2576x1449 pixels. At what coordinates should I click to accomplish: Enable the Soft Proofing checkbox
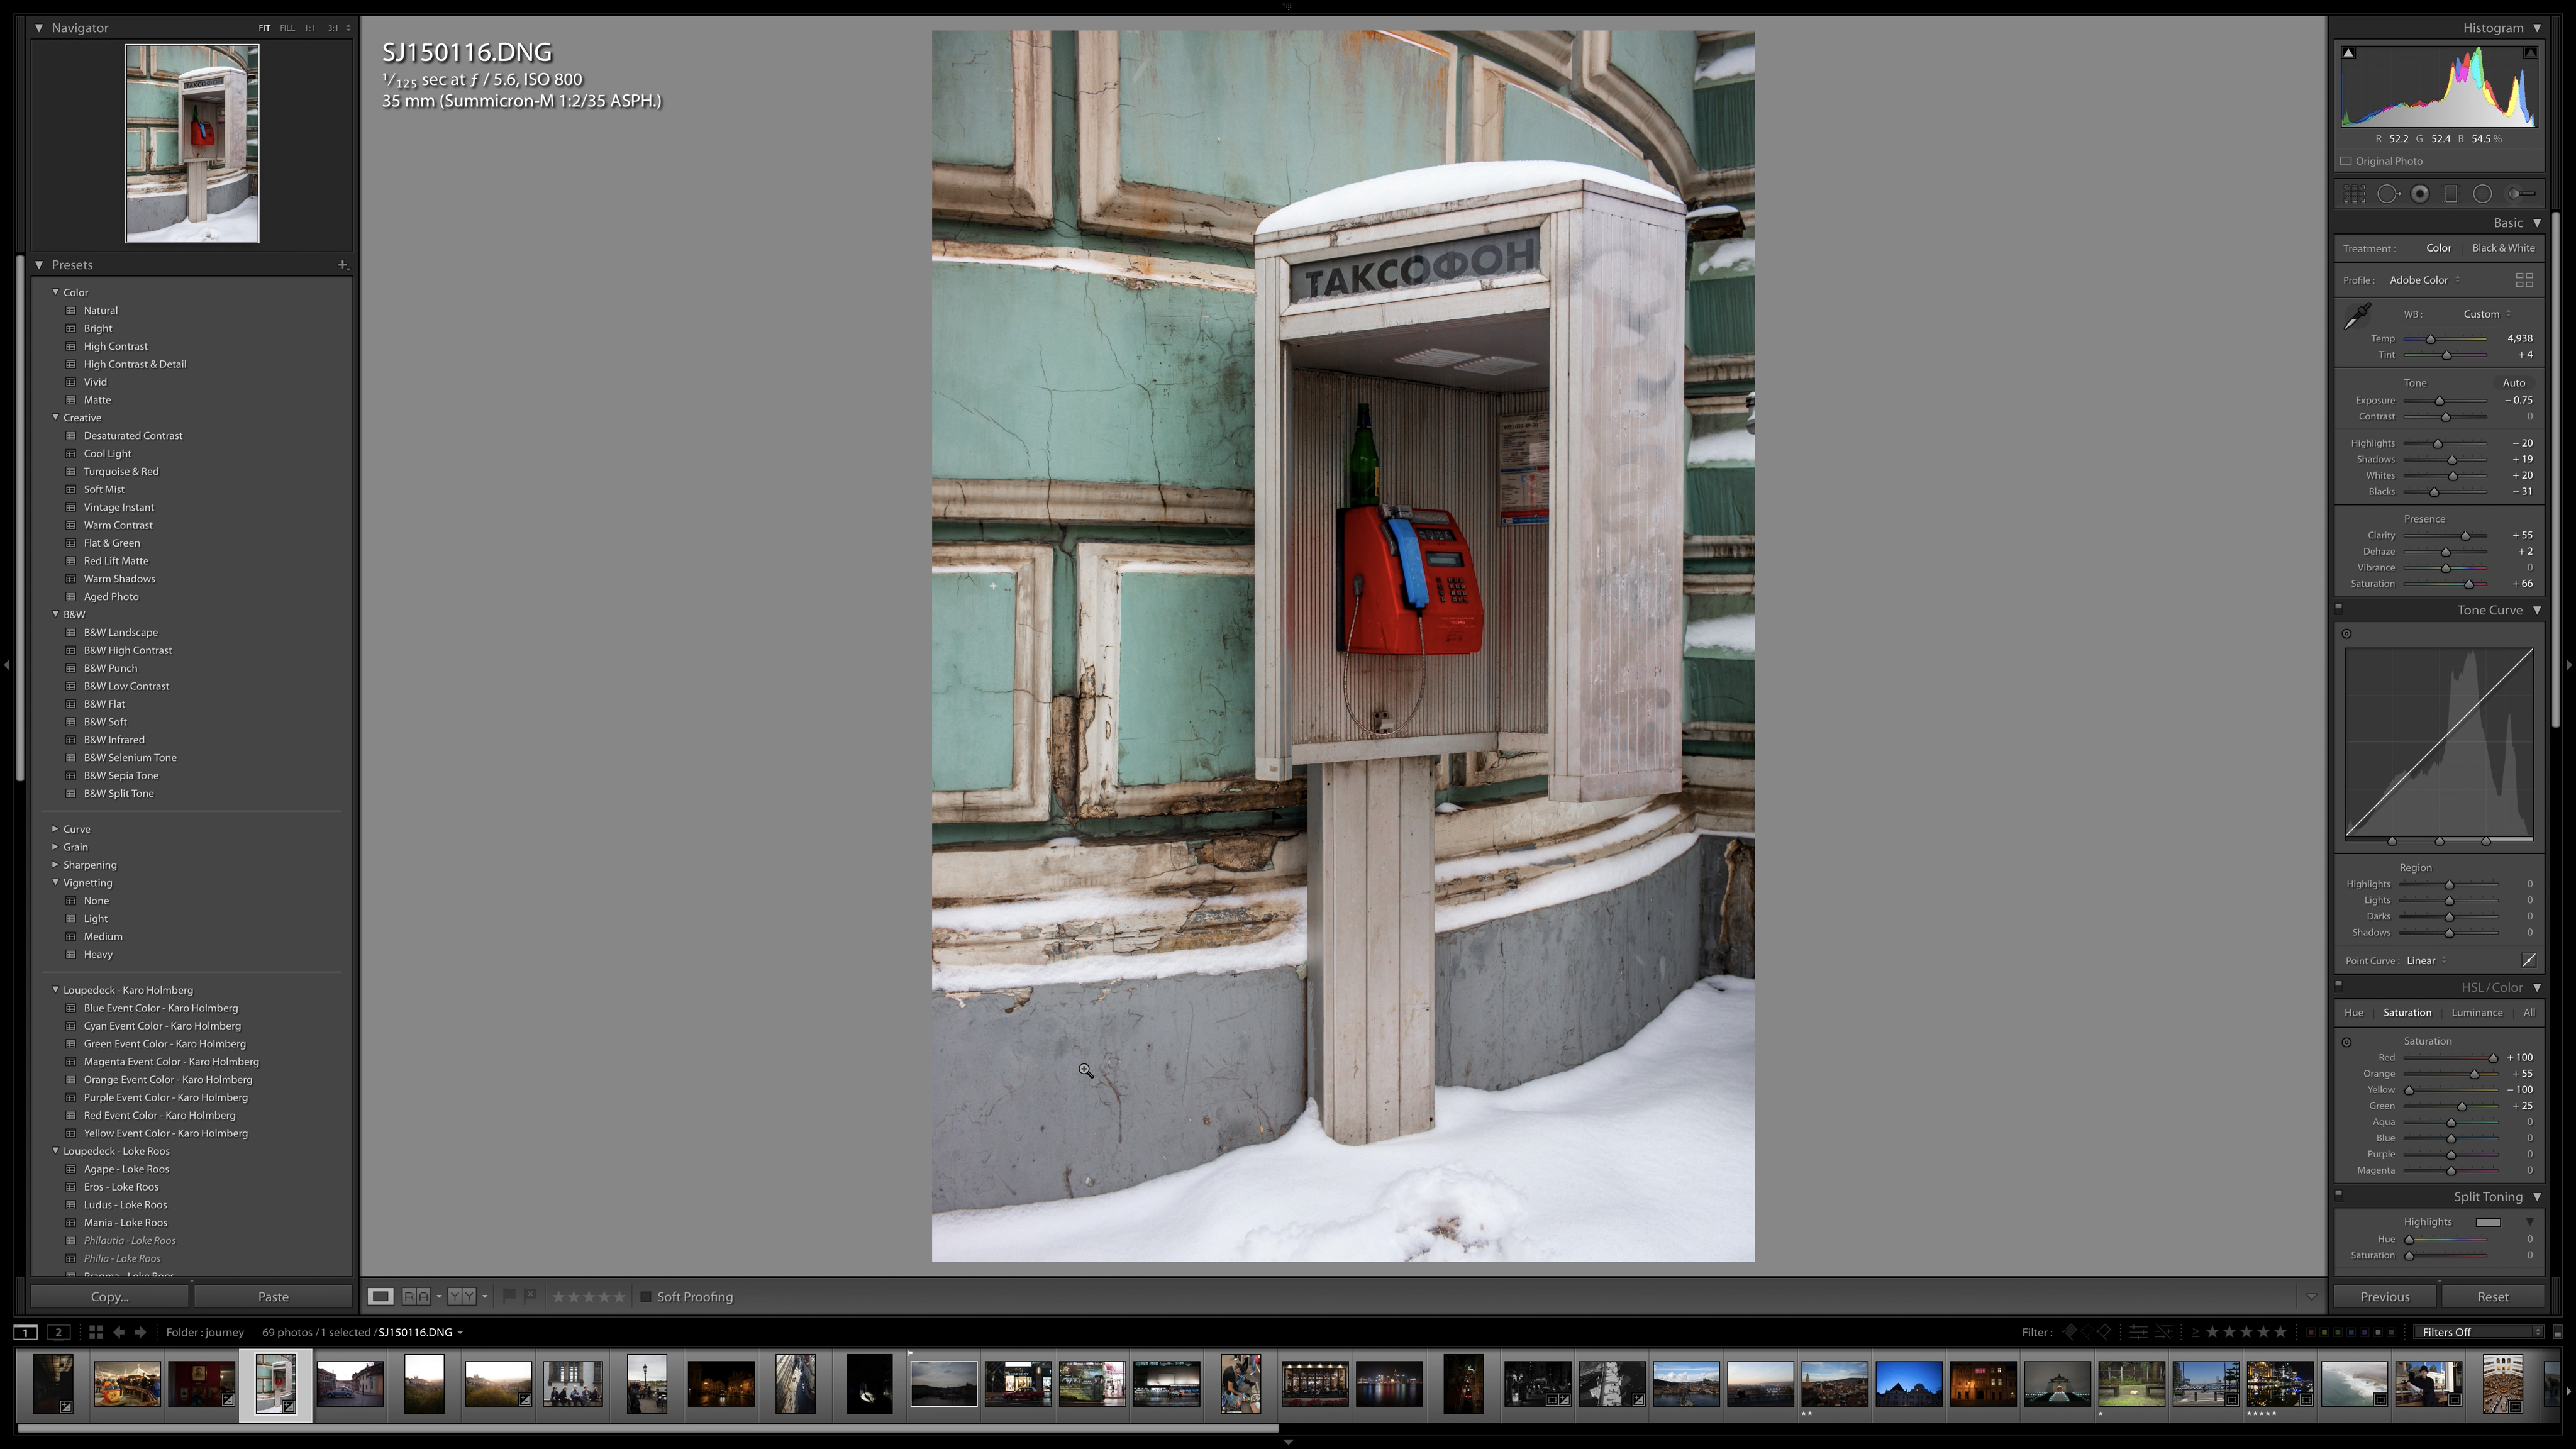coord(646,1297)
